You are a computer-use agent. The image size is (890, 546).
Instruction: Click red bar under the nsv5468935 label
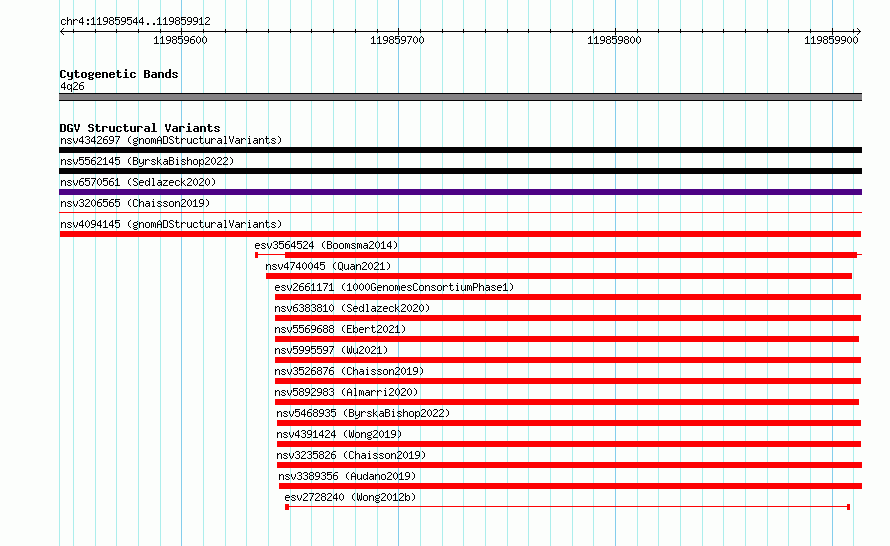click(569, 423)
